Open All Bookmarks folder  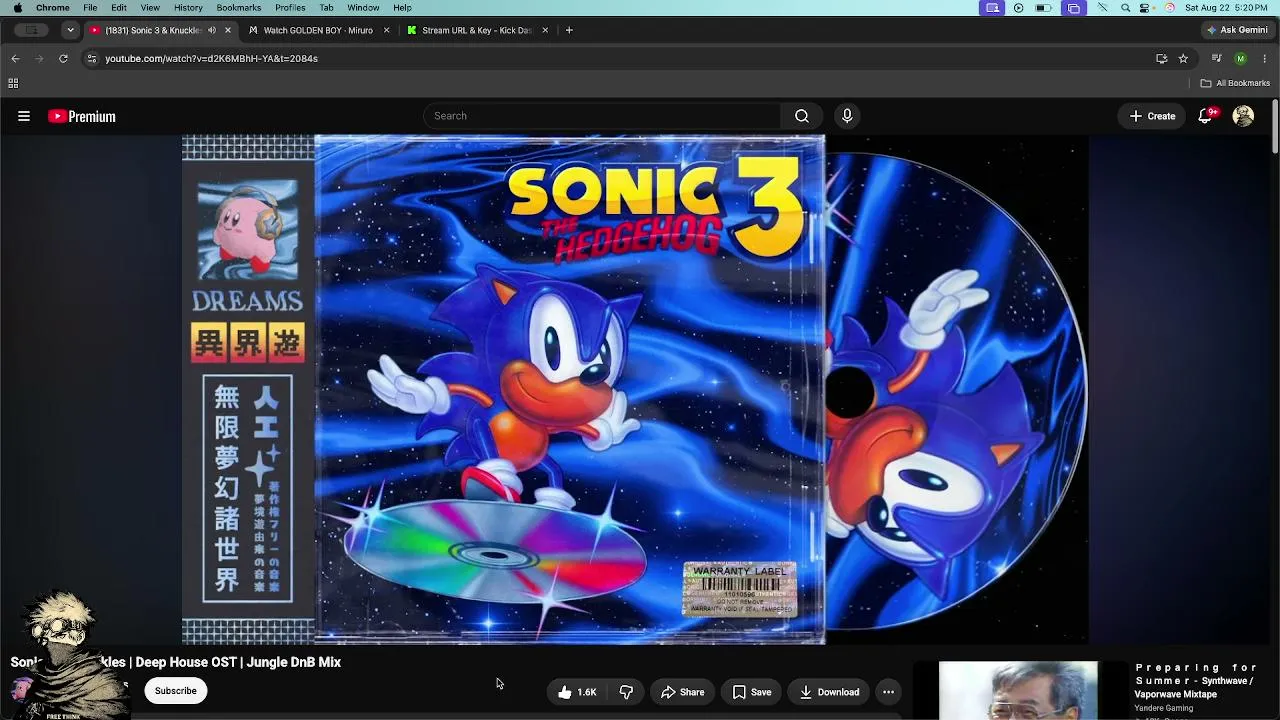coord(1235,83)
